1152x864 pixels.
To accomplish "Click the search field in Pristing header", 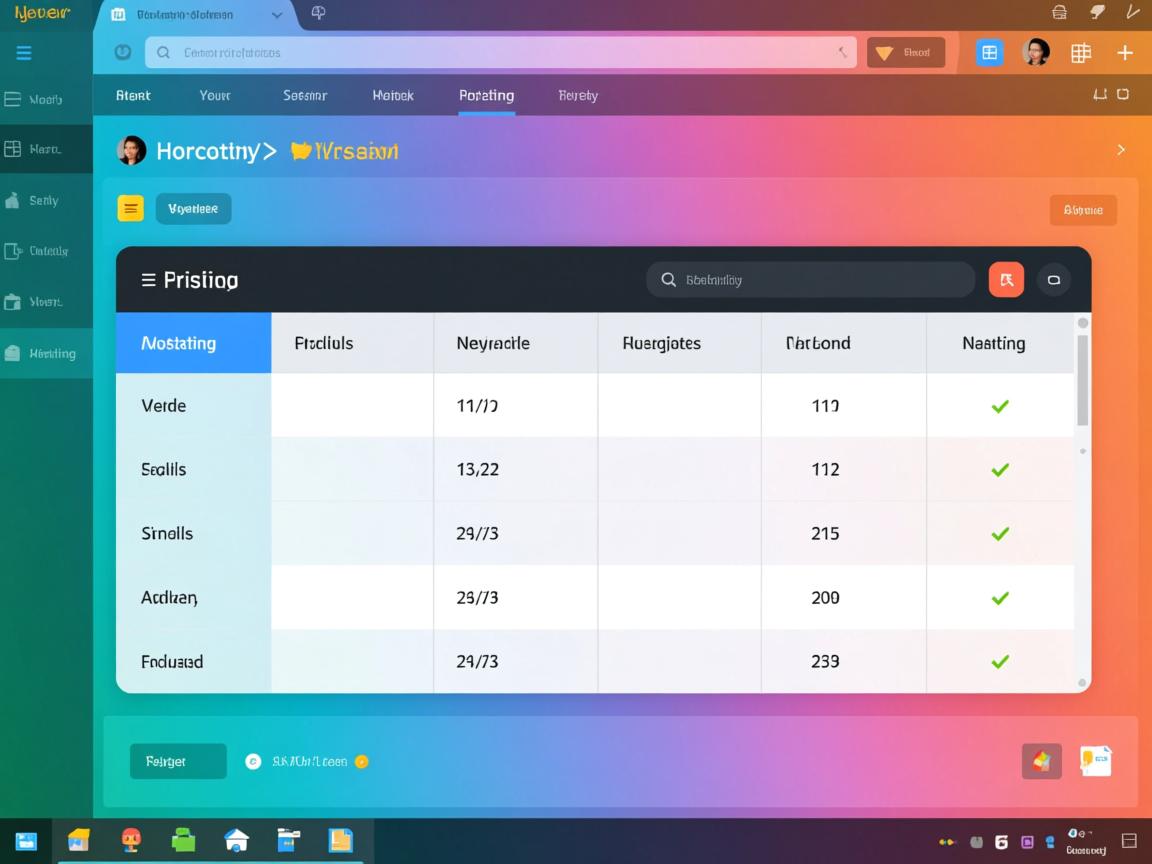I will click(810, 280).
